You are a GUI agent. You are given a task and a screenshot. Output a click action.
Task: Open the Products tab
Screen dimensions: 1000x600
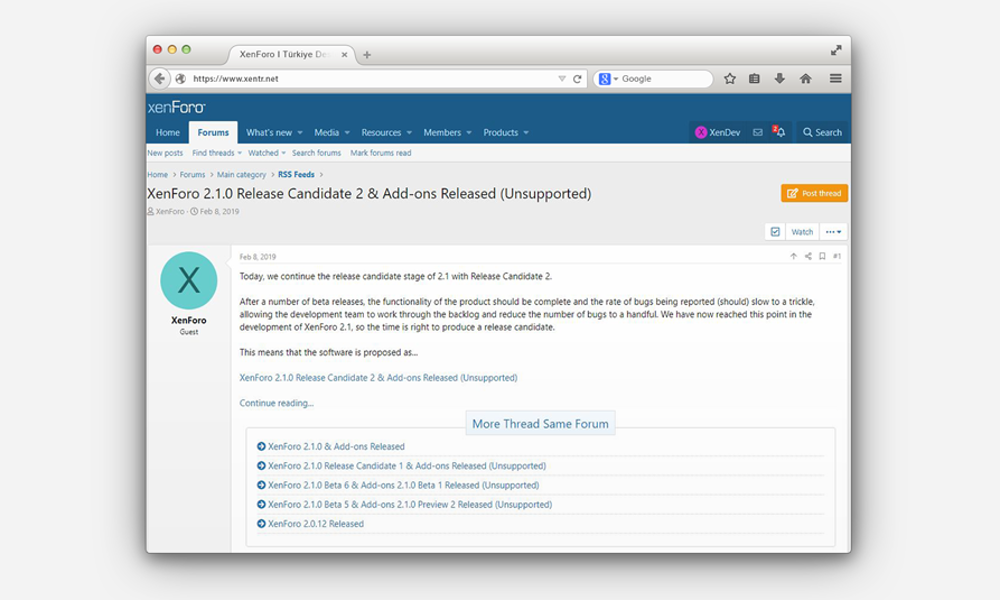[x=501, y=133]
